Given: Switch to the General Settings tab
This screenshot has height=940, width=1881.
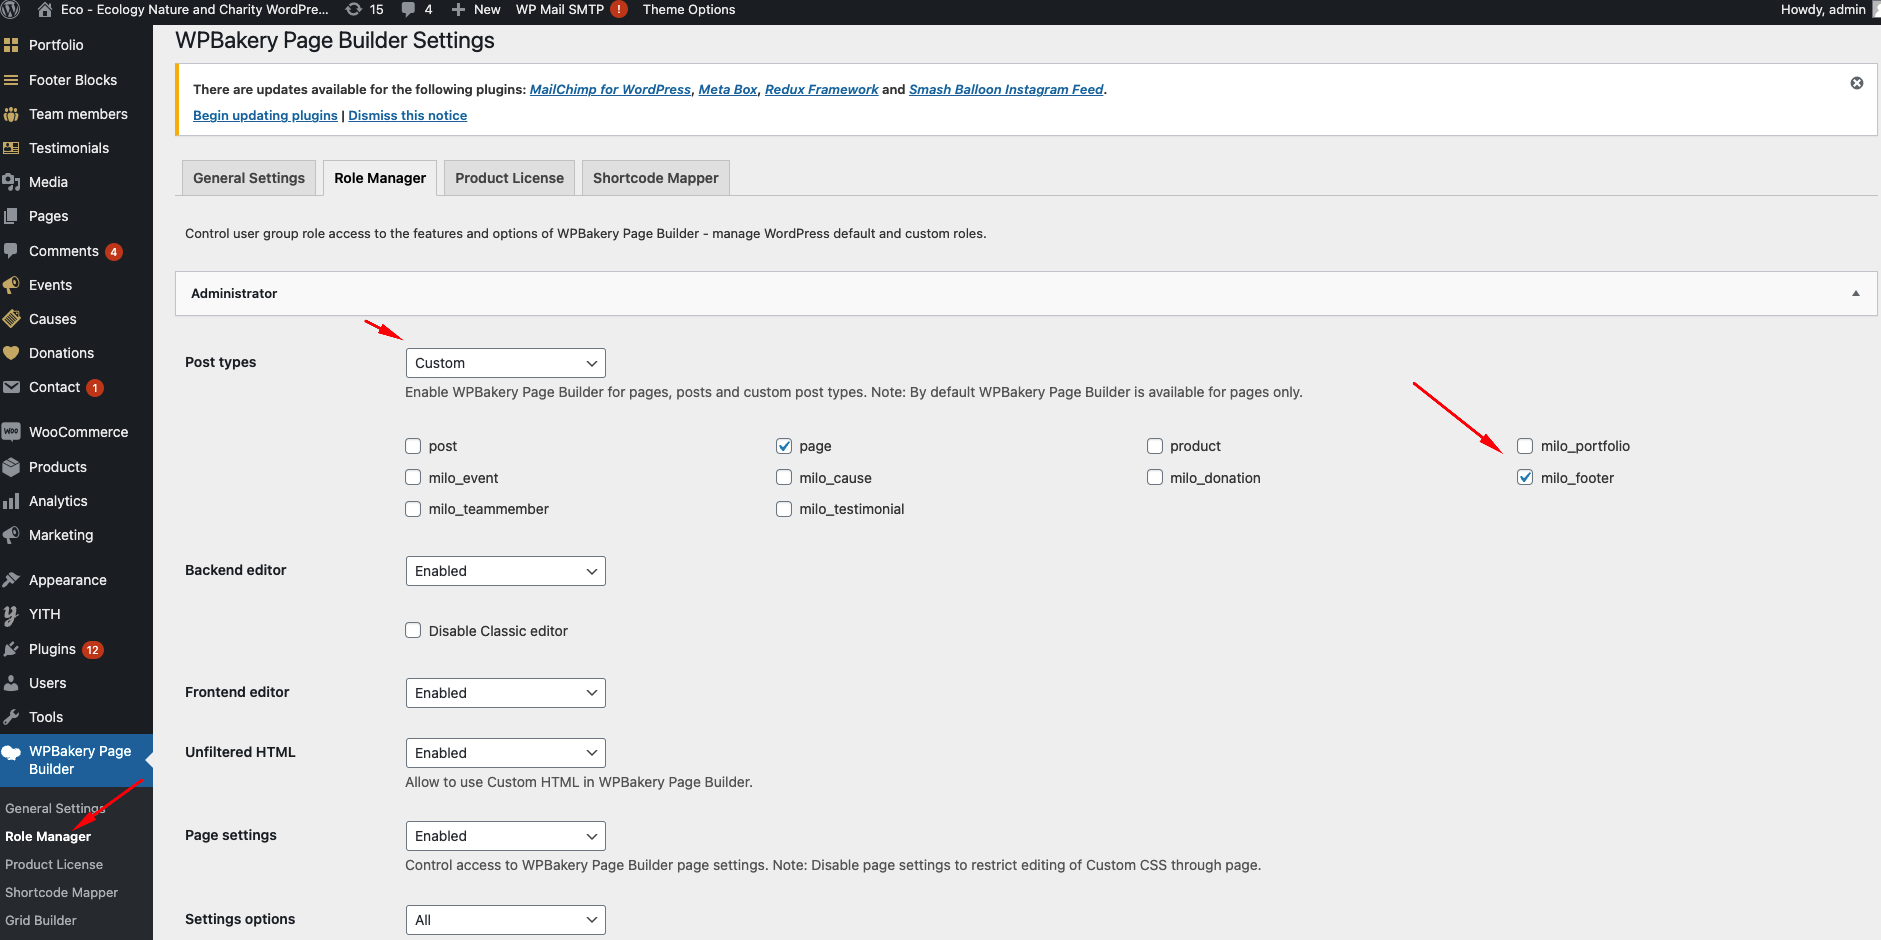Looking at the screenshot, I should click(249, 178).
